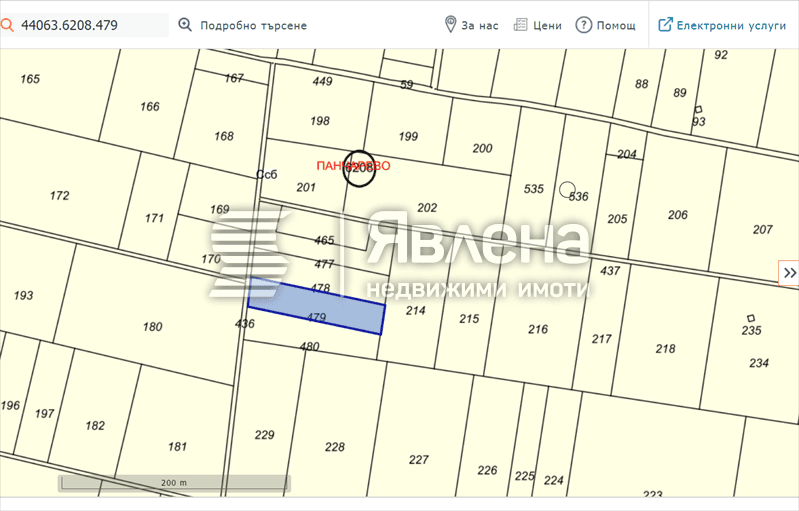This screenshot has height=511, width=799.
Task: Select parcel 214 on the map
Action: click(415, 310)
